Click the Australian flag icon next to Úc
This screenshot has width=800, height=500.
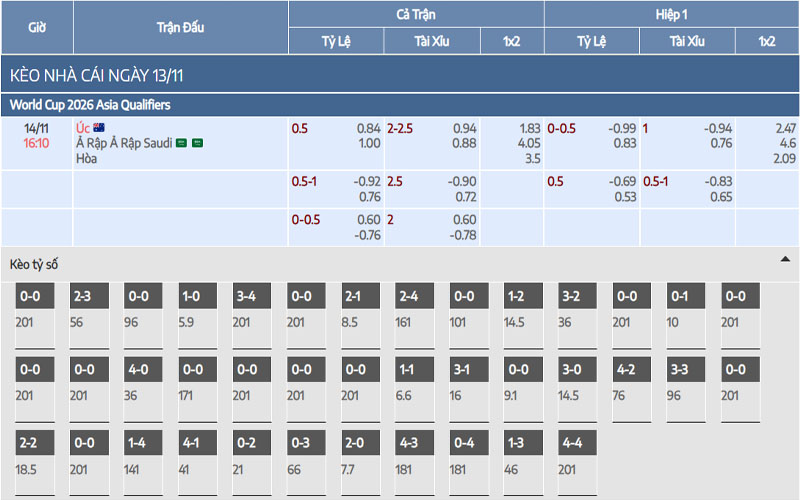[100, 128]
